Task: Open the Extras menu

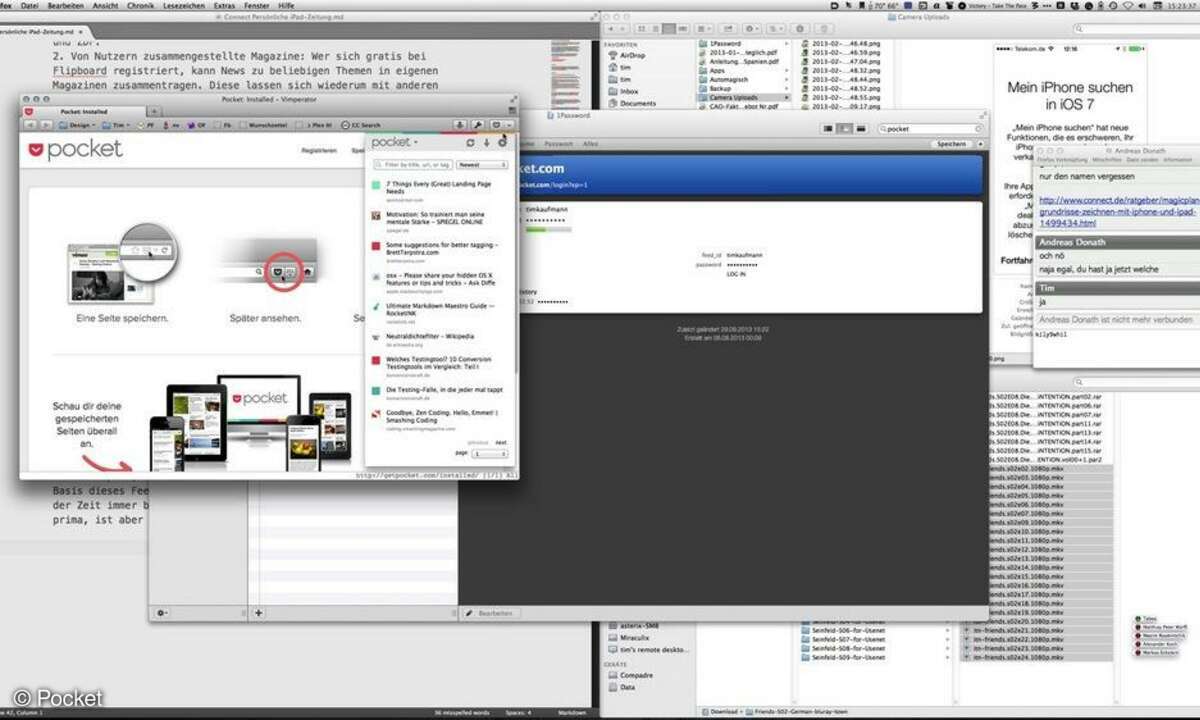Action: pyautogui.click(x=224, y=5)
